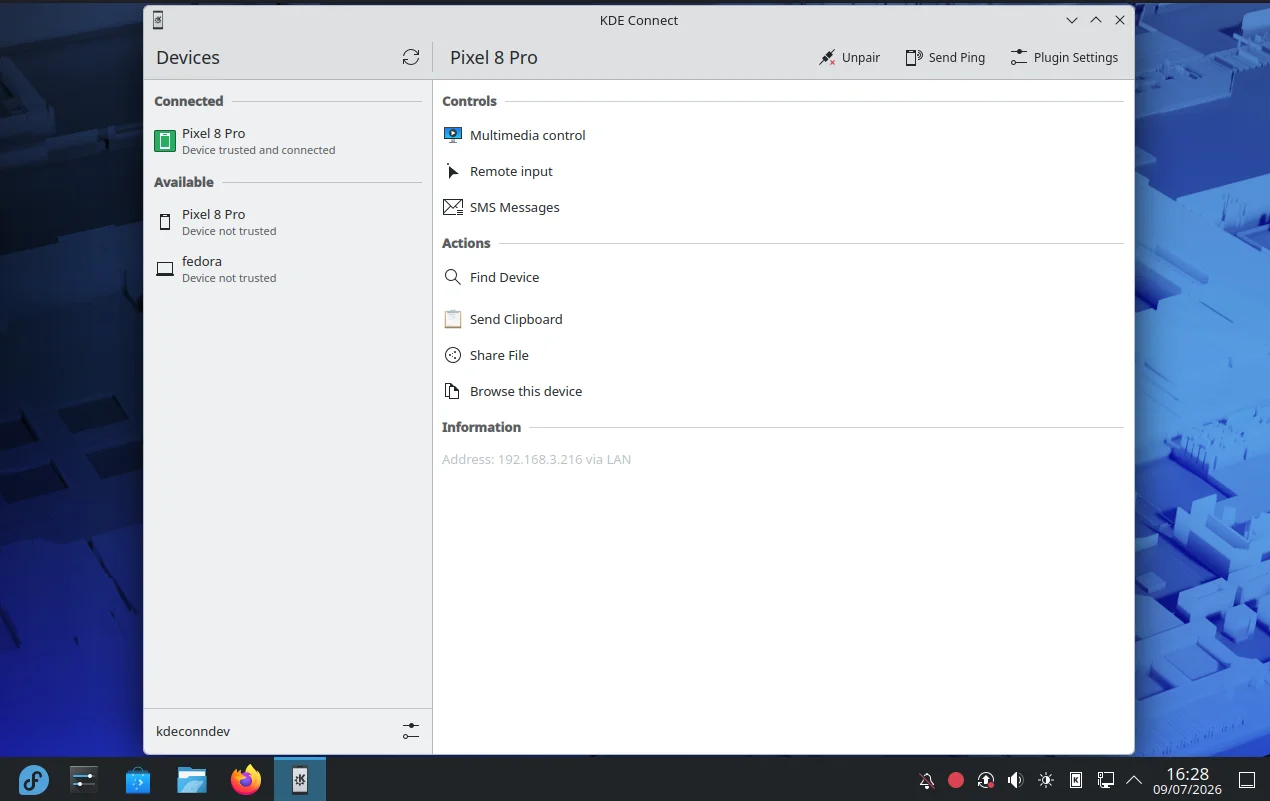The image size is (1270, 801).
Task: Open software updates tray icon
Action: [986, 780]
